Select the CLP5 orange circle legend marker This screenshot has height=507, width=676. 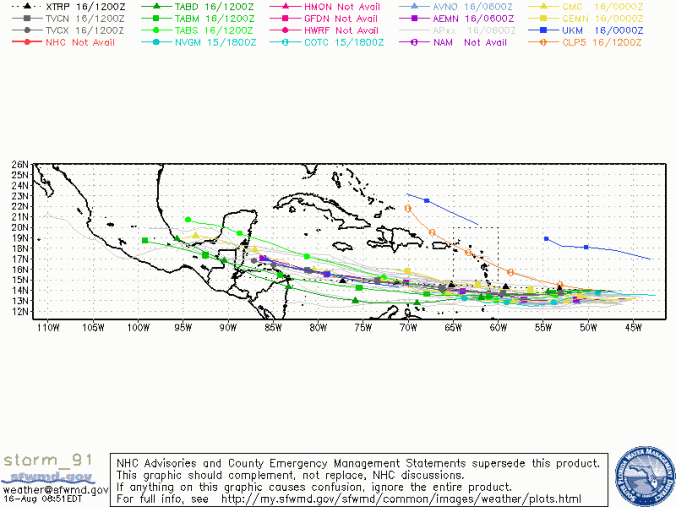click(x=543, y=42)
